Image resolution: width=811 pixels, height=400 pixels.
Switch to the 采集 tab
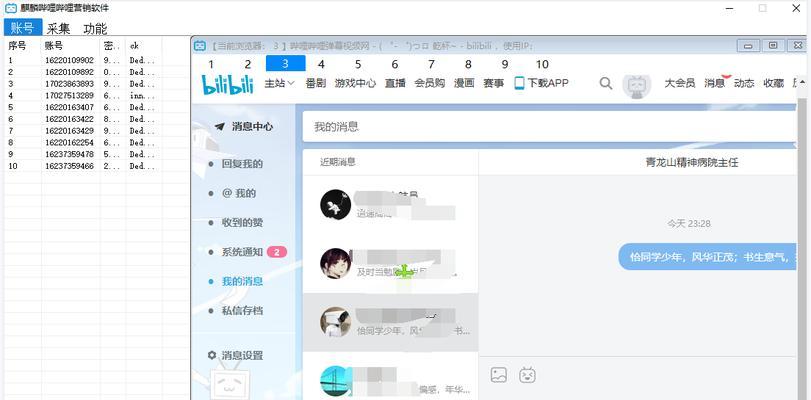[x=58, y=28]
